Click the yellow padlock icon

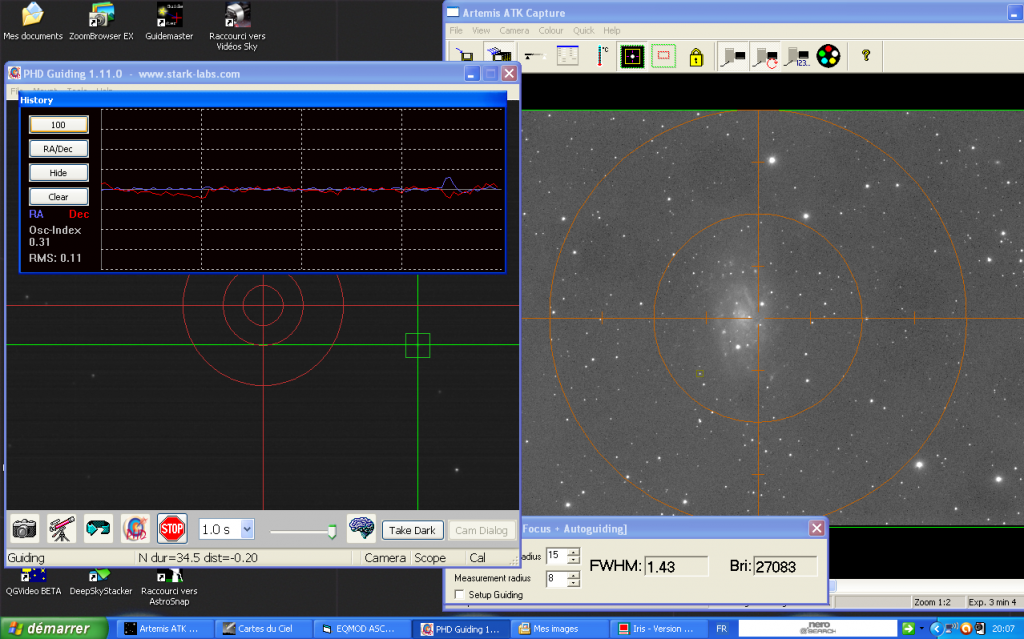696,56
